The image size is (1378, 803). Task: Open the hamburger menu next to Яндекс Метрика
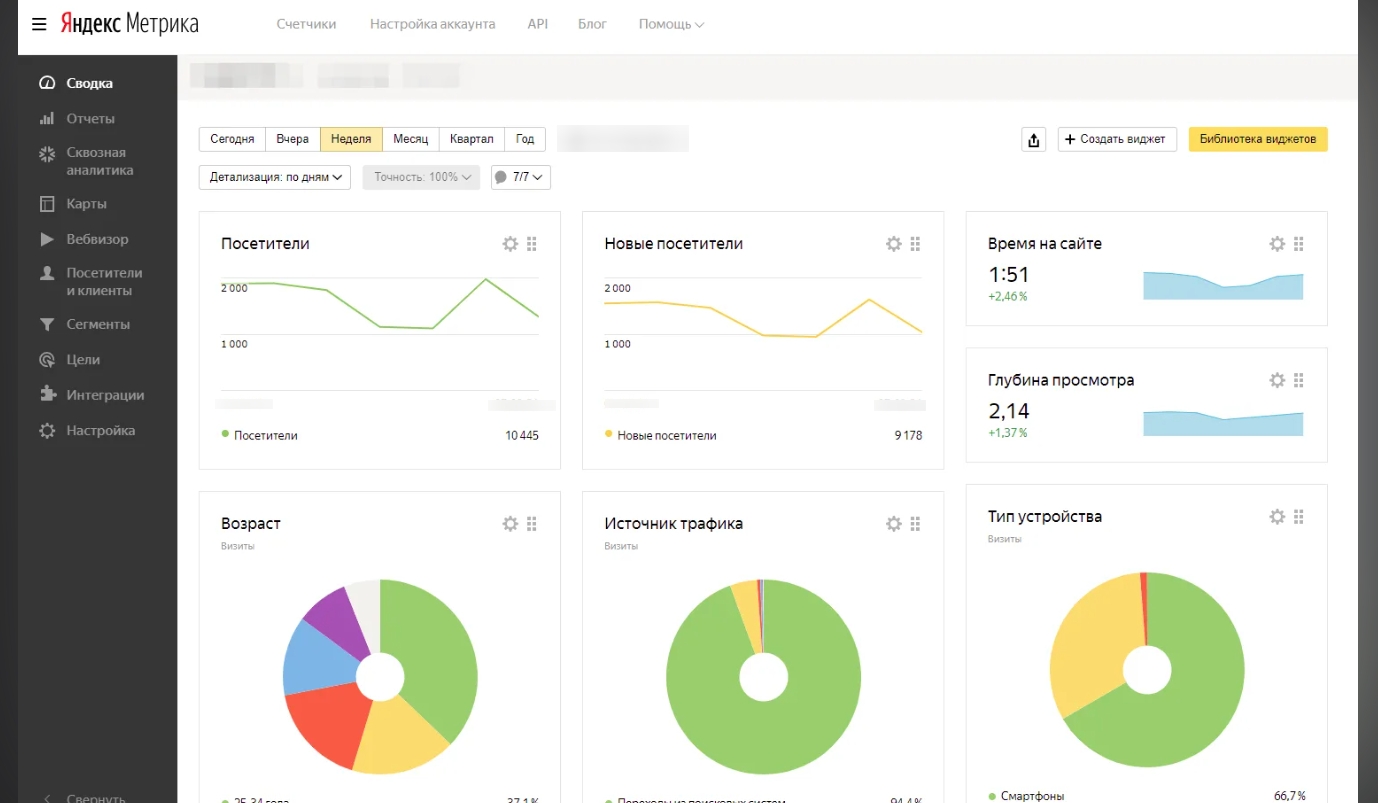pos(39,24)
